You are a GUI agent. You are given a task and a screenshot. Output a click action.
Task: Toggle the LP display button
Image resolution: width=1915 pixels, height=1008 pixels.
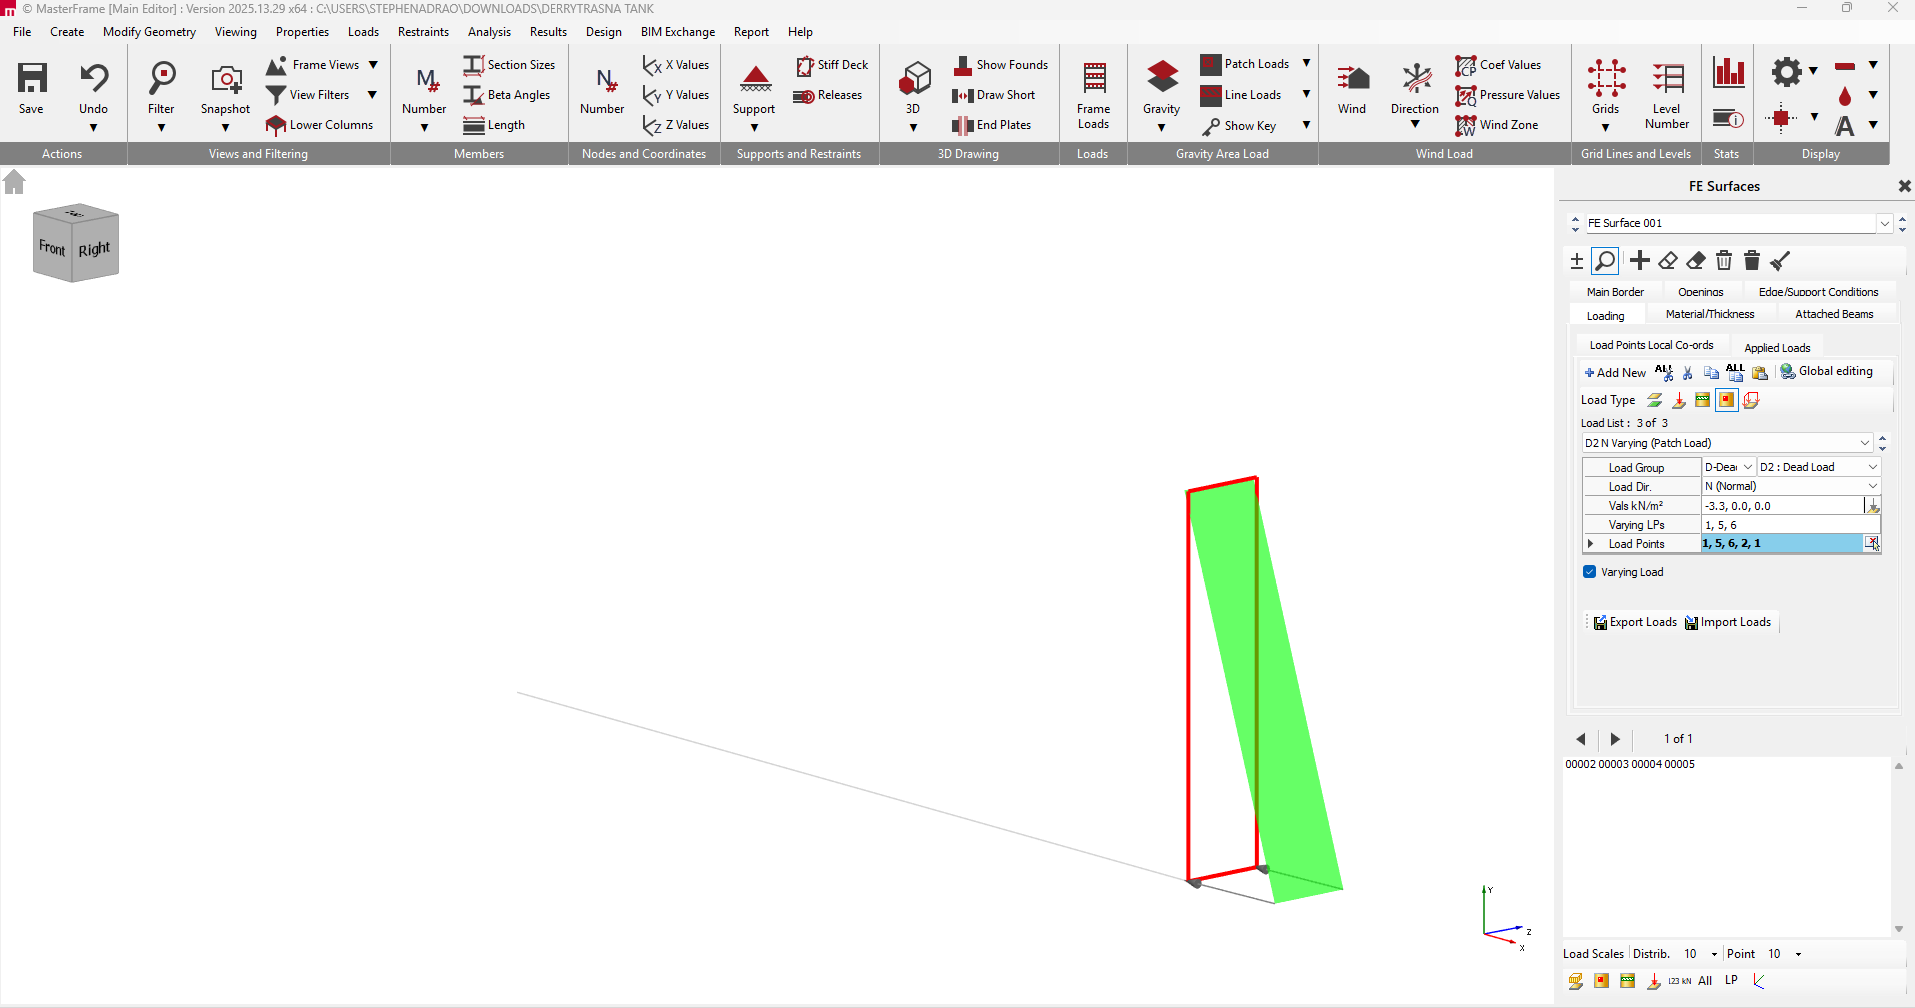[x=1731, y=980]
